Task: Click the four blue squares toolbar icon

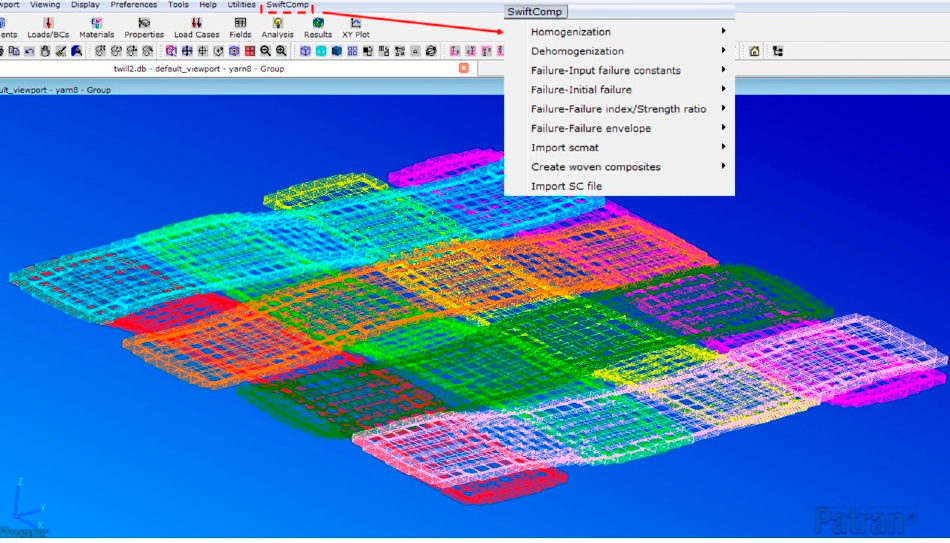Action: (352, 51)
